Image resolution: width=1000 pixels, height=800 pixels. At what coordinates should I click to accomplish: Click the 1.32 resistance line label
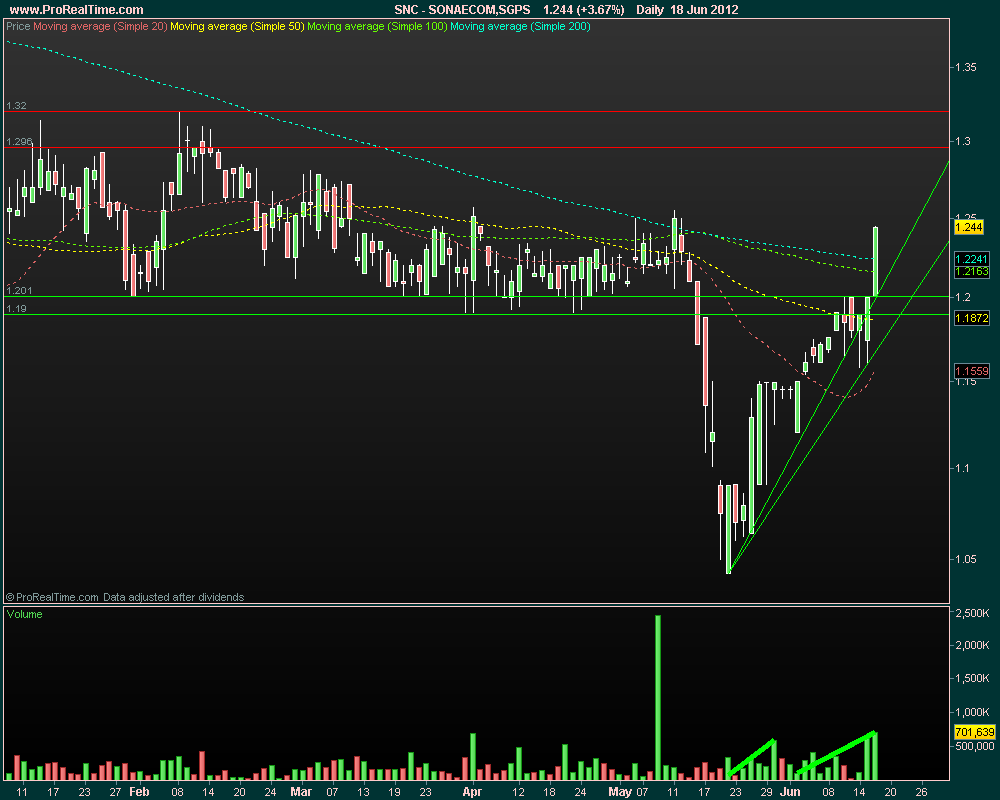17,105
